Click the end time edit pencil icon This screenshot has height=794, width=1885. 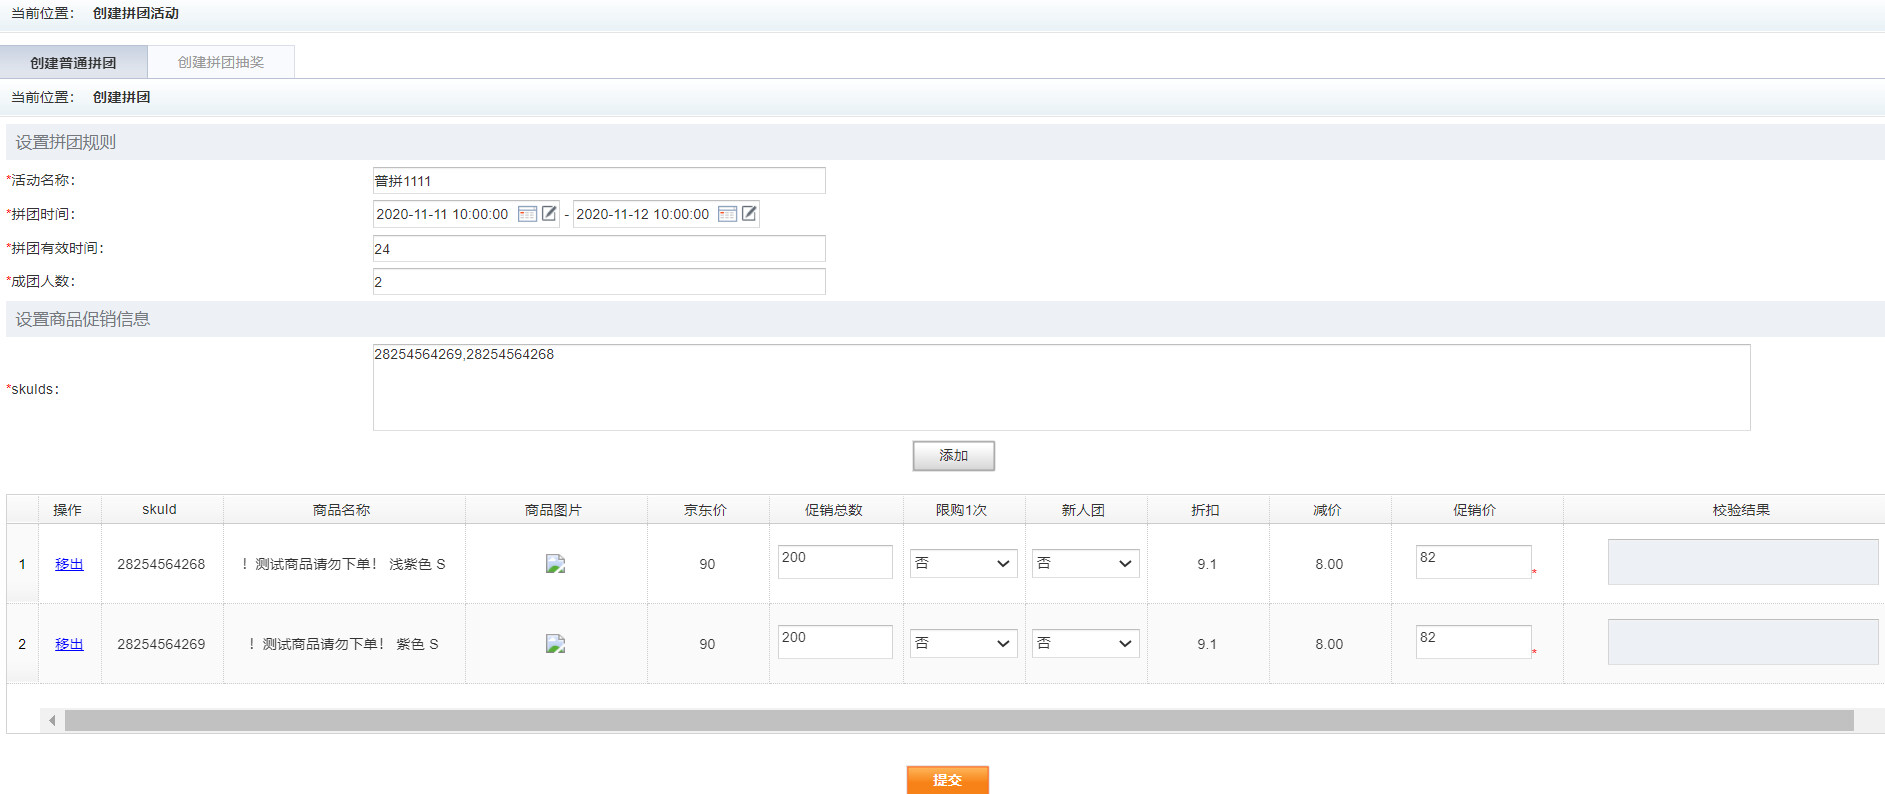(749, 214)
